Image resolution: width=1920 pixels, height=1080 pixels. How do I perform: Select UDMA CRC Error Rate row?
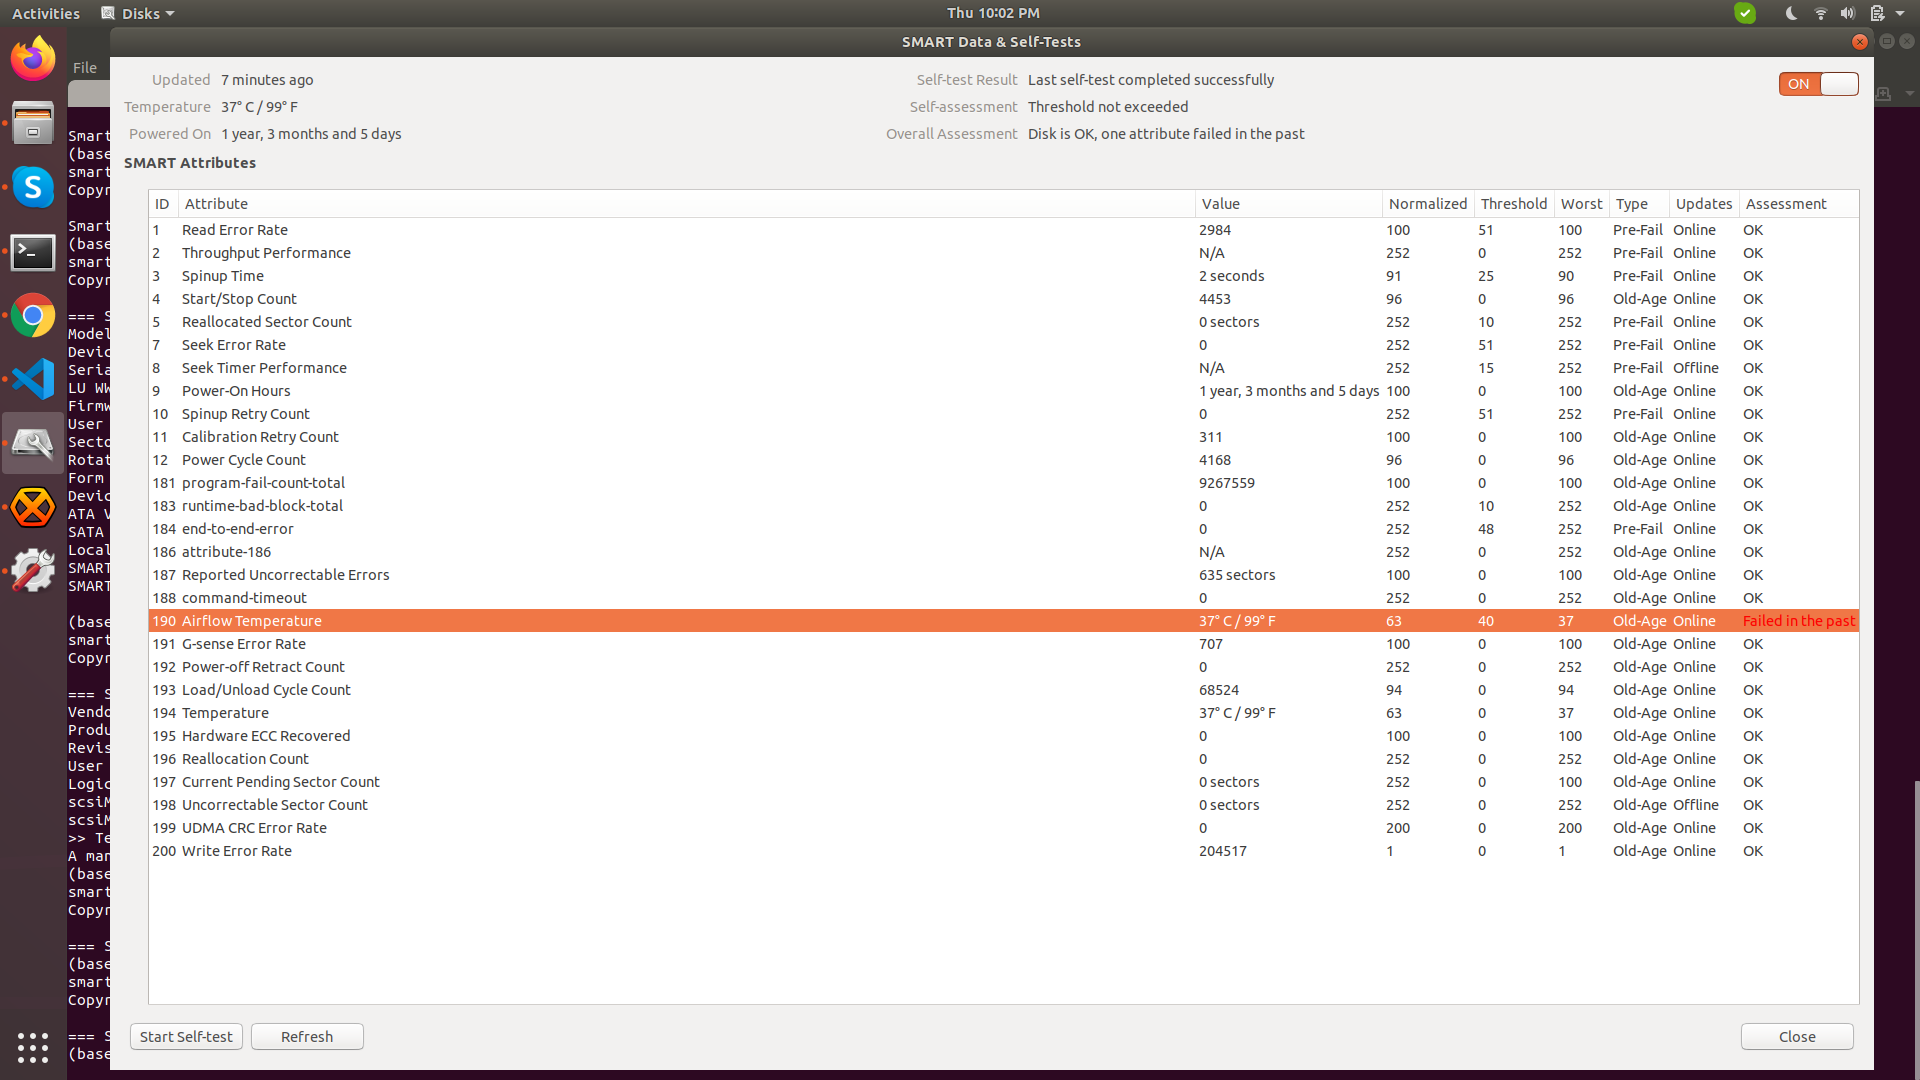[1004, 828]
